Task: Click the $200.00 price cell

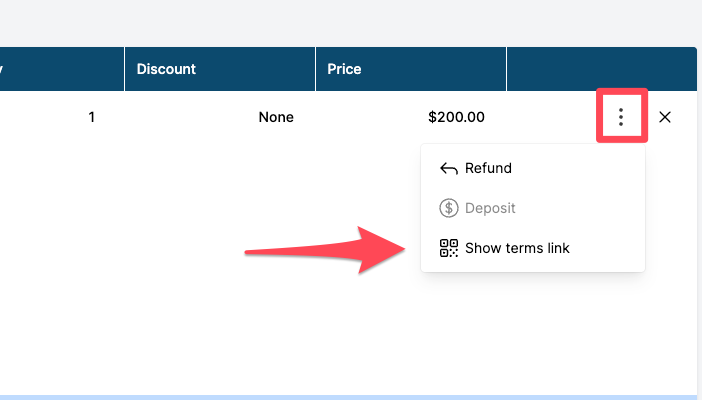Action: (456, 117)
